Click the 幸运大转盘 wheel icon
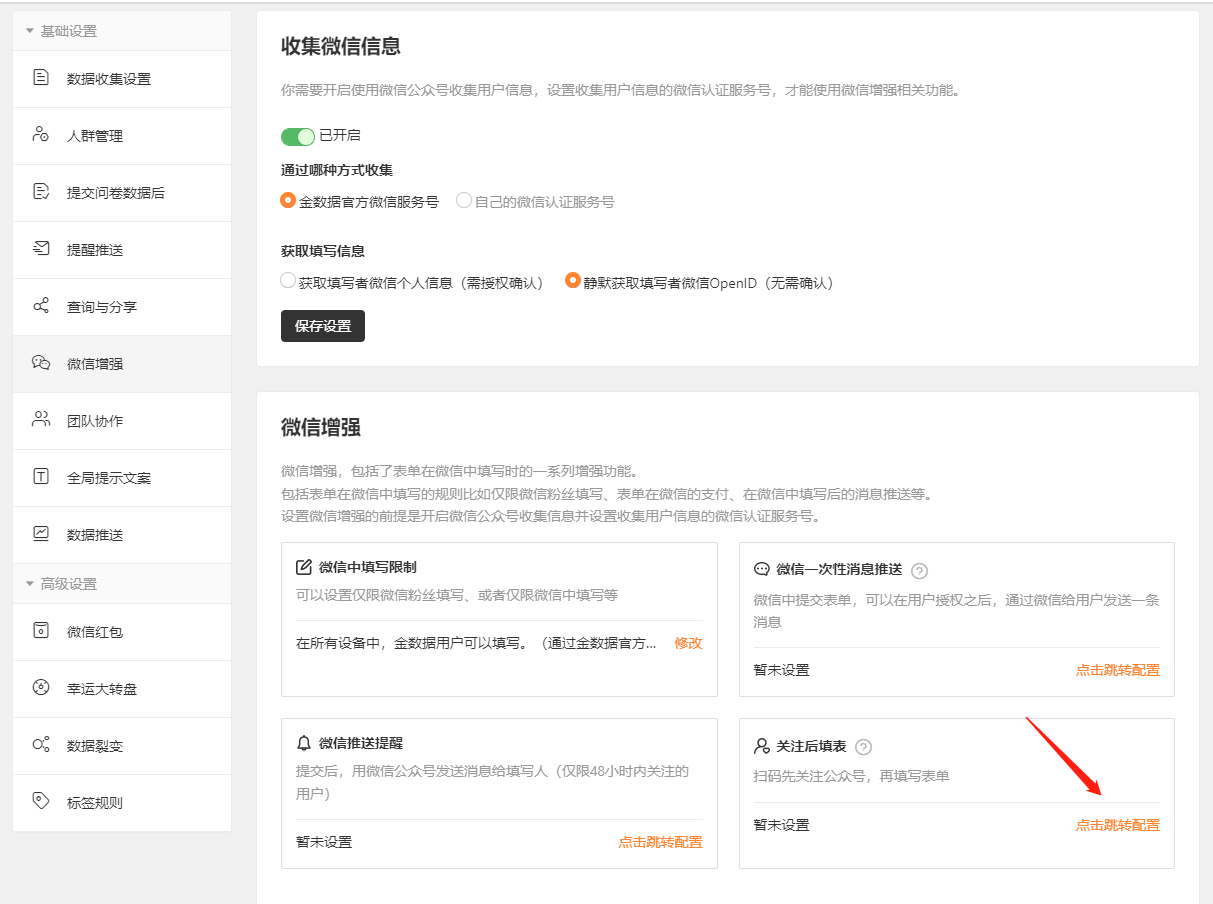The width and height of the screenshot is (1213, 904). 41,688
